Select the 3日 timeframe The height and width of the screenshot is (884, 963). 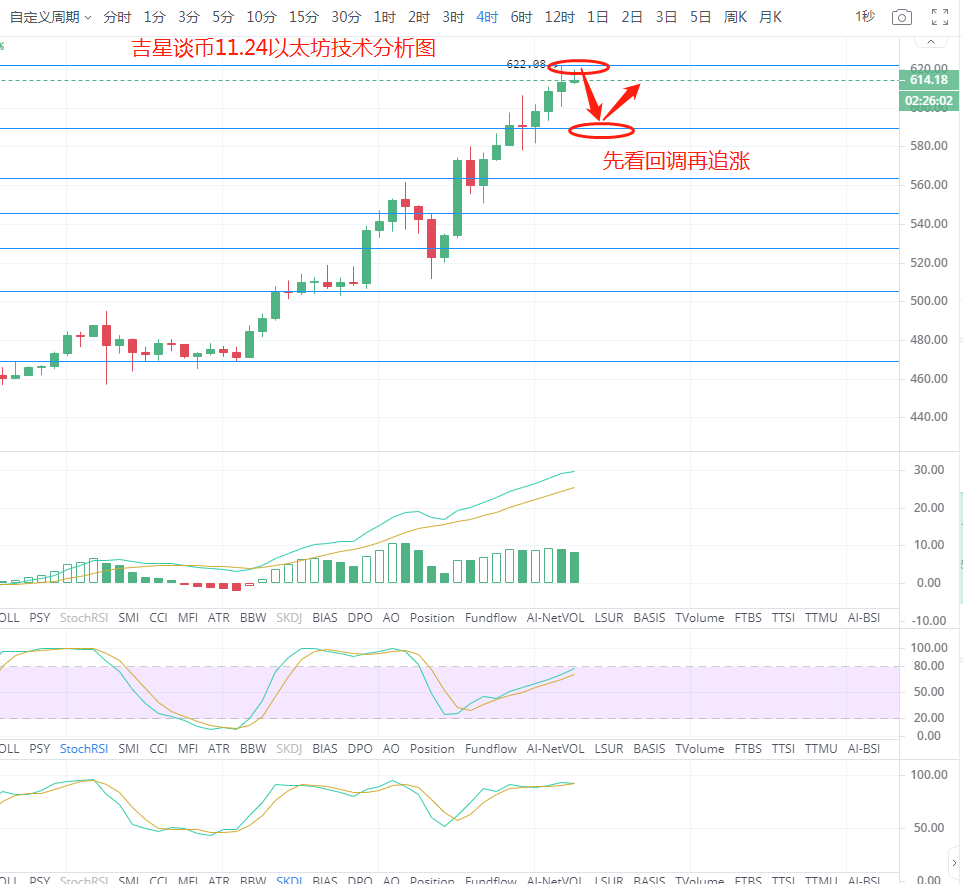(x=666, y=17)
